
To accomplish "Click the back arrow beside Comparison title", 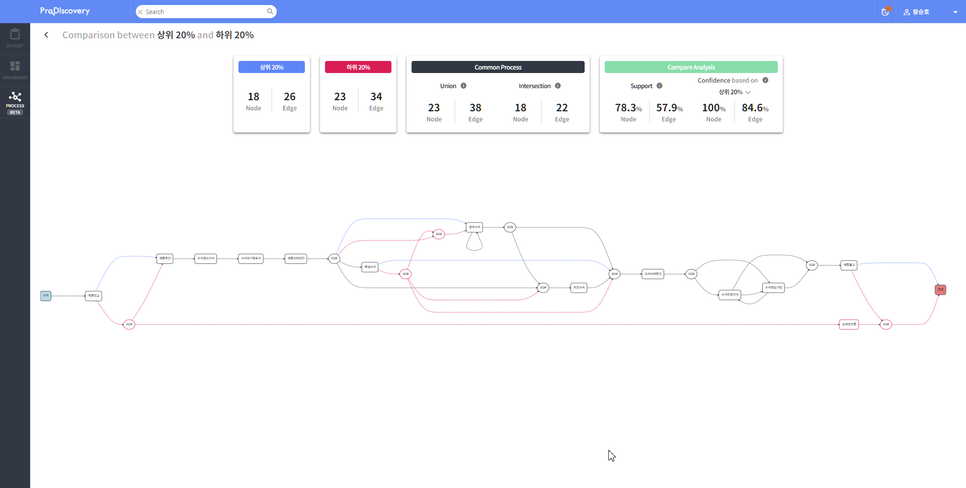I will point(46,35).
